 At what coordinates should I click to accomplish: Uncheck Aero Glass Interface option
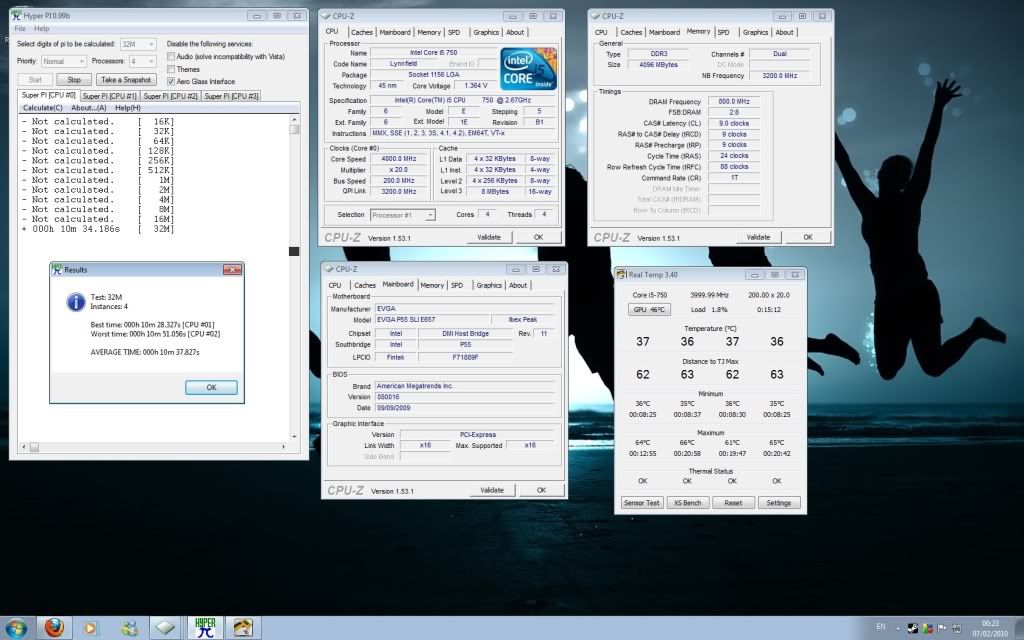[171, 81]
